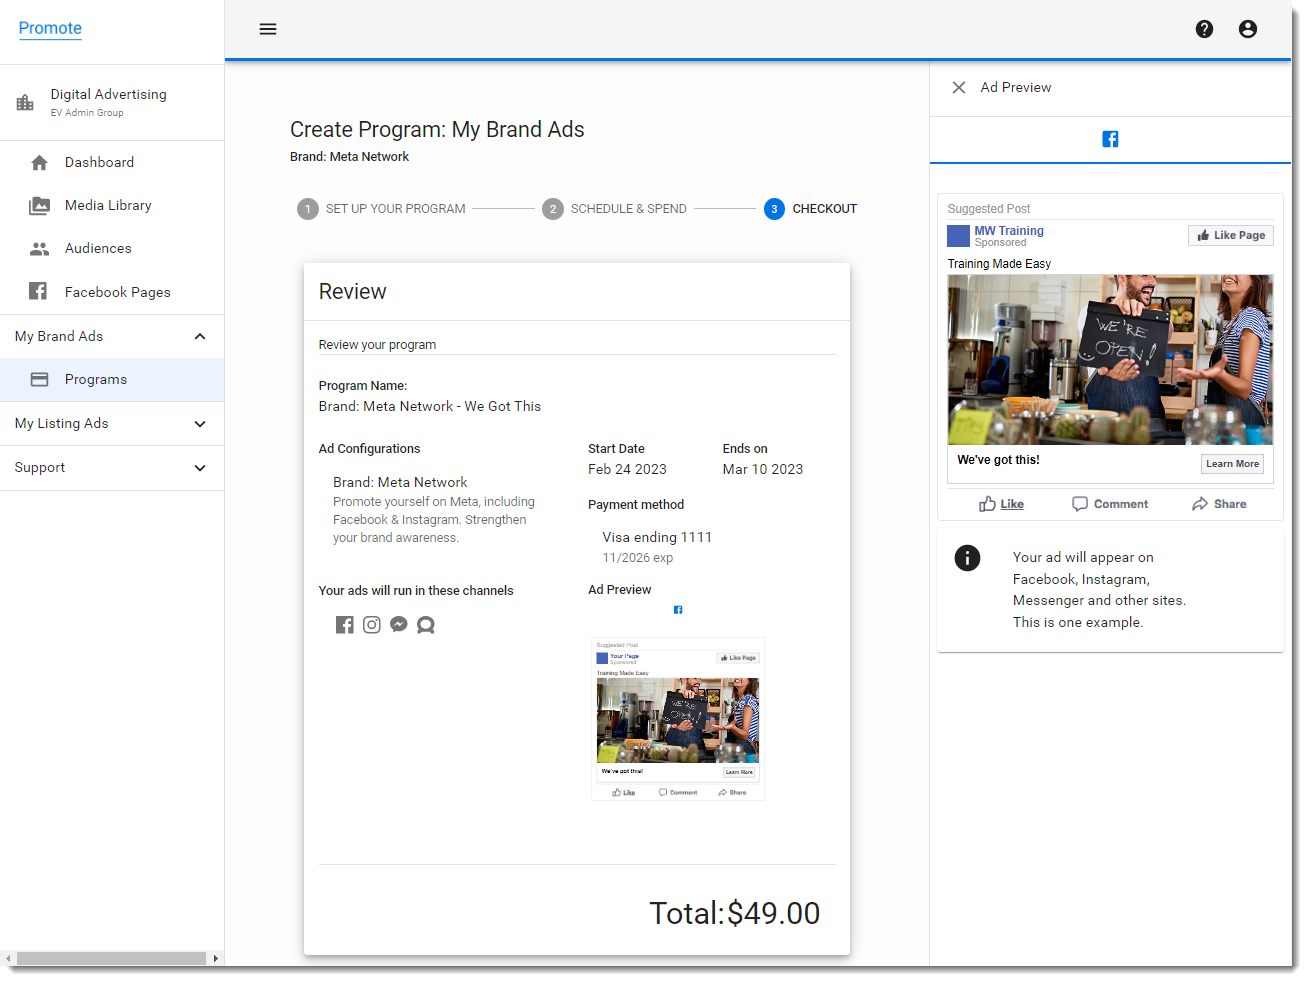
Task: Close the Ad Preview panel
Action: point(958,88)
